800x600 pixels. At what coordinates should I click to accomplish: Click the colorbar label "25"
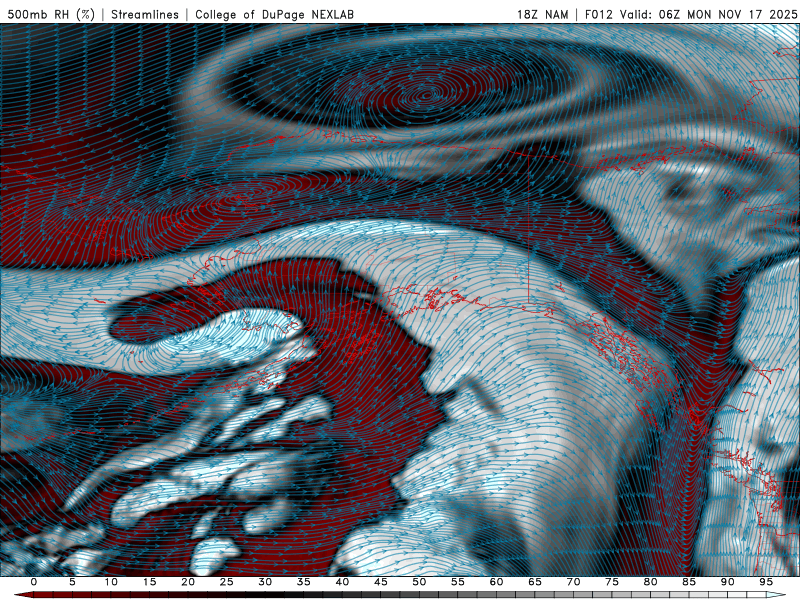[227, 582]
